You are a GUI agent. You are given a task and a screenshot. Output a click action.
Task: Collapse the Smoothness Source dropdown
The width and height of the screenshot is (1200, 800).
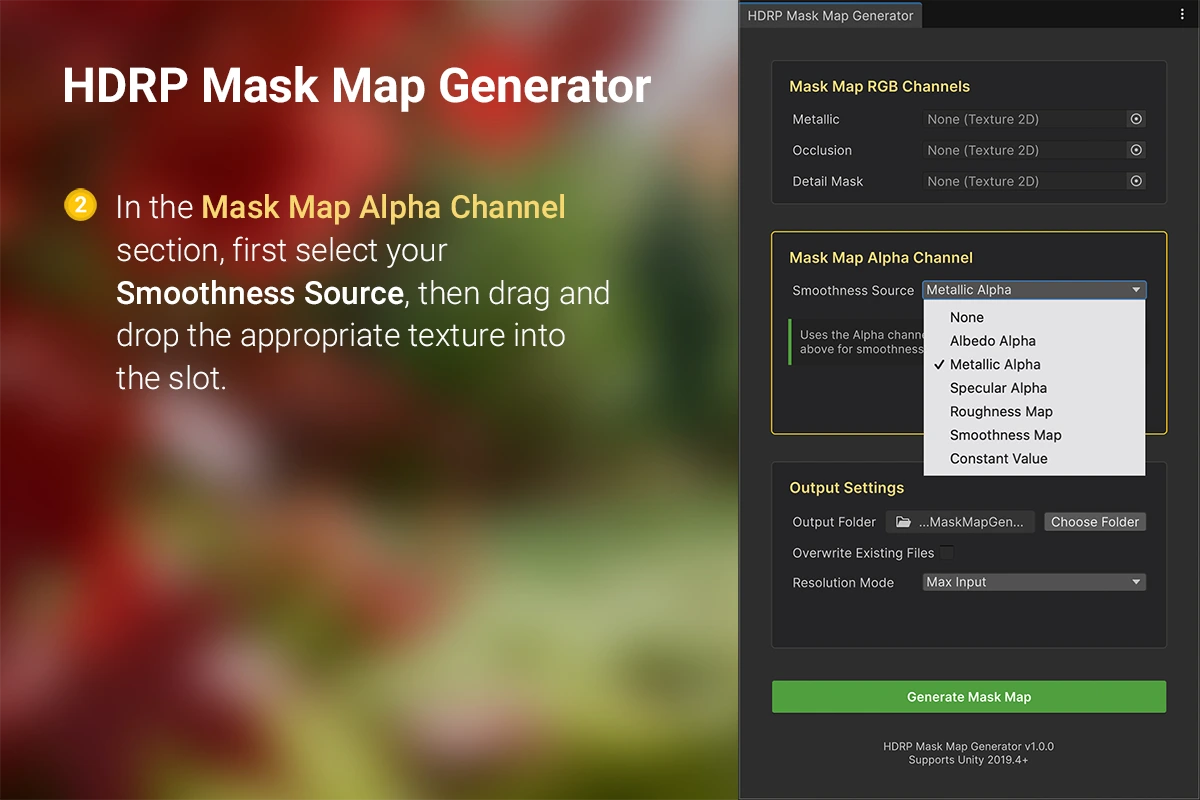point(1033,290)
